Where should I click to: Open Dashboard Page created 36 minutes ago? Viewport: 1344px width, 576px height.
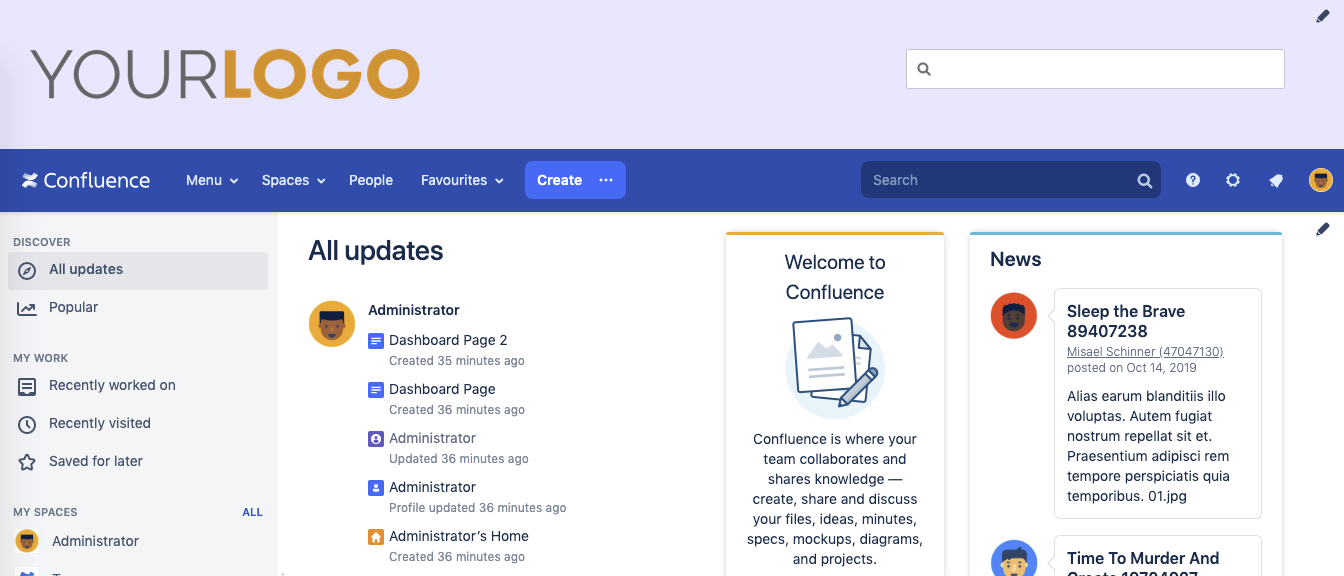442,389
